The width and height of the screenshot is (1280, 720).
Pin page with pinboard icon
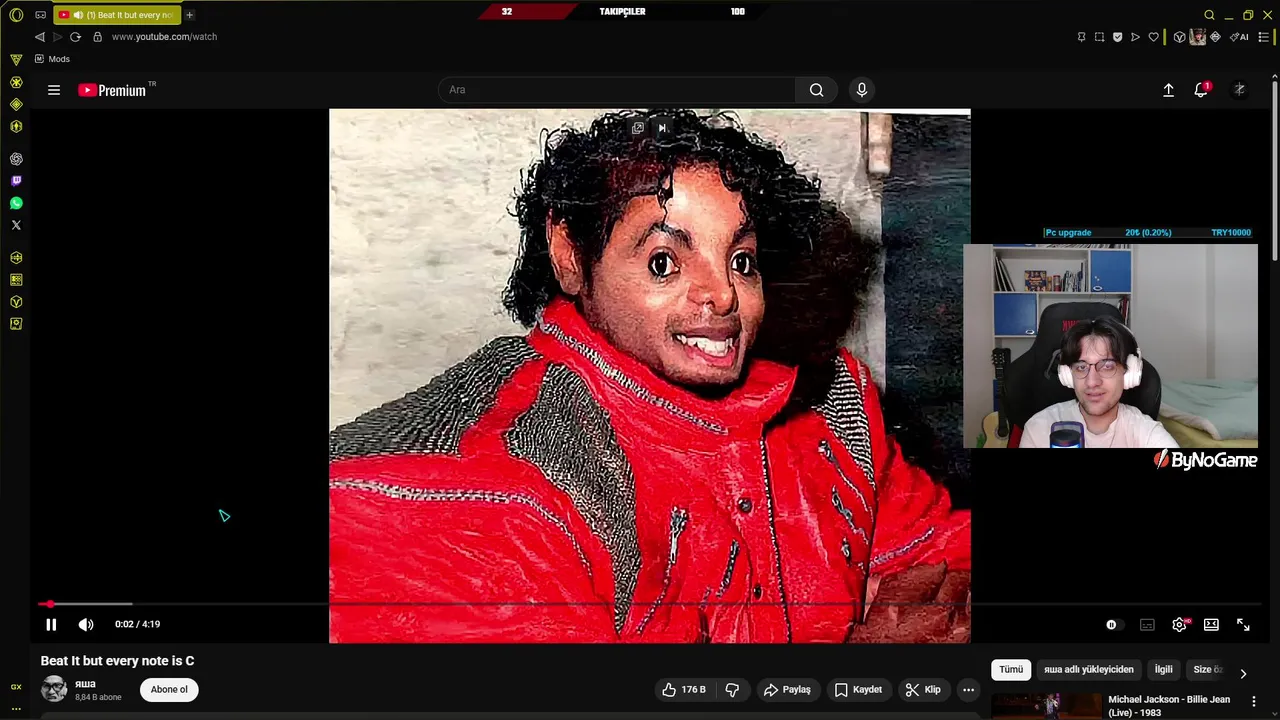coord(1081,37)
